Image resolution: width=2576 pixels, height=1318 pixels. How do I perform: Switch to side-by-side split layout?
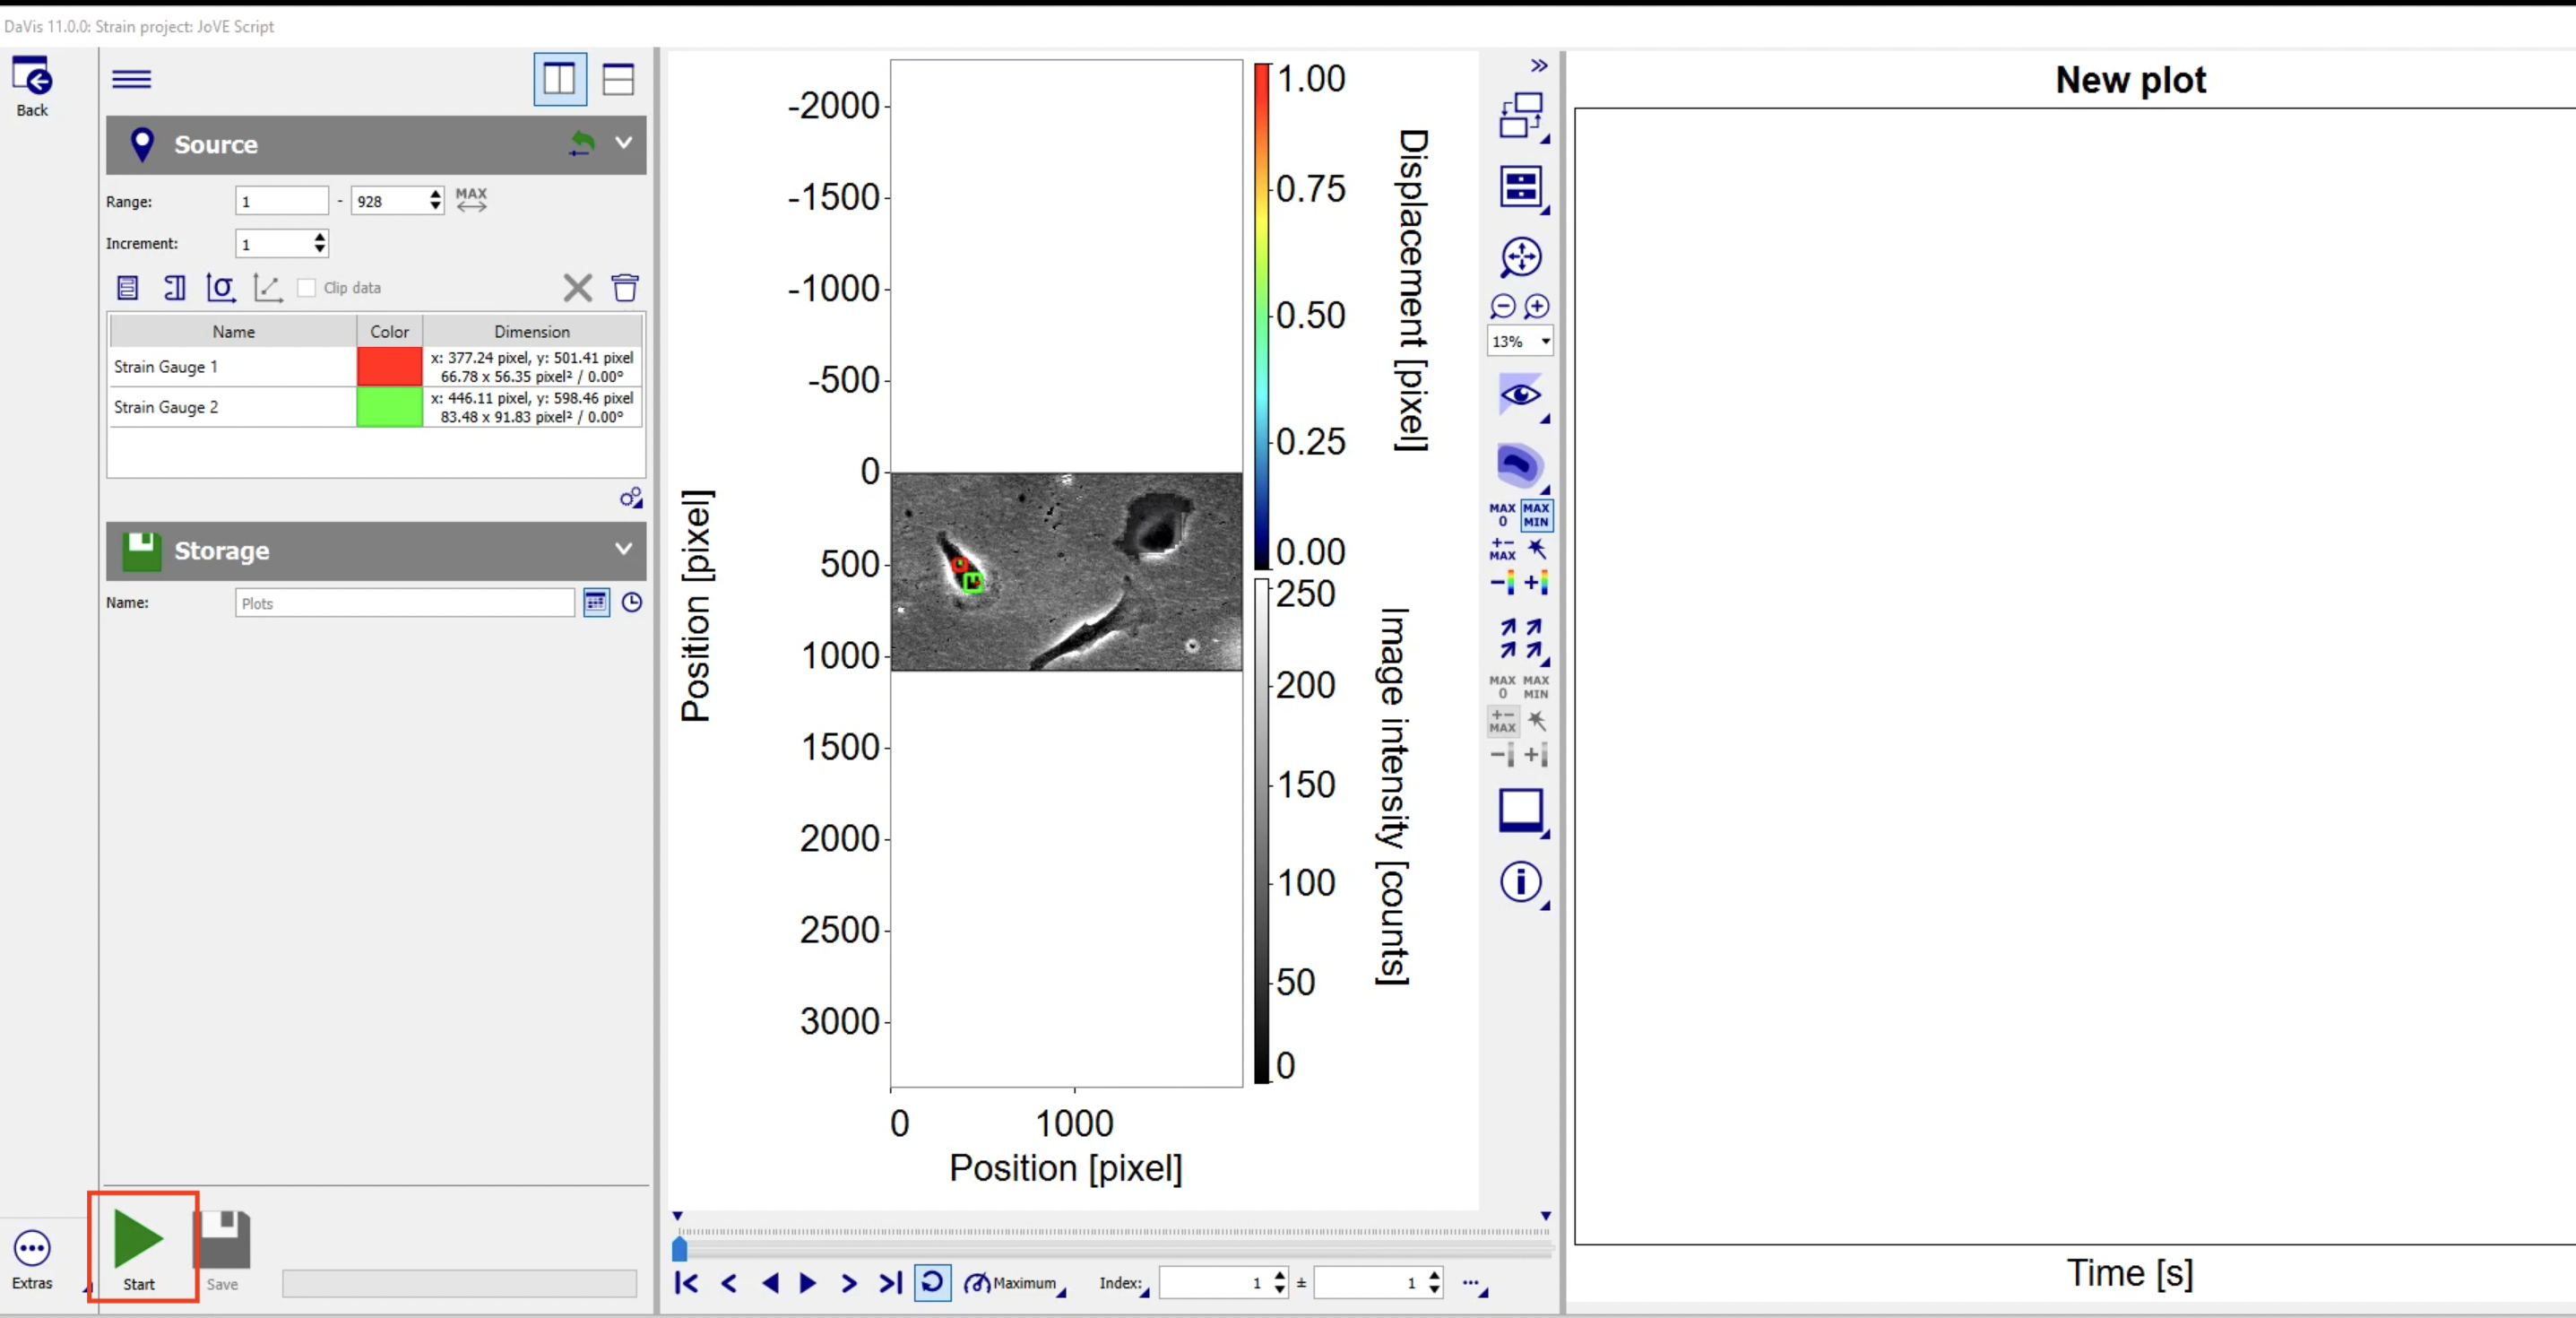point(559,79)
